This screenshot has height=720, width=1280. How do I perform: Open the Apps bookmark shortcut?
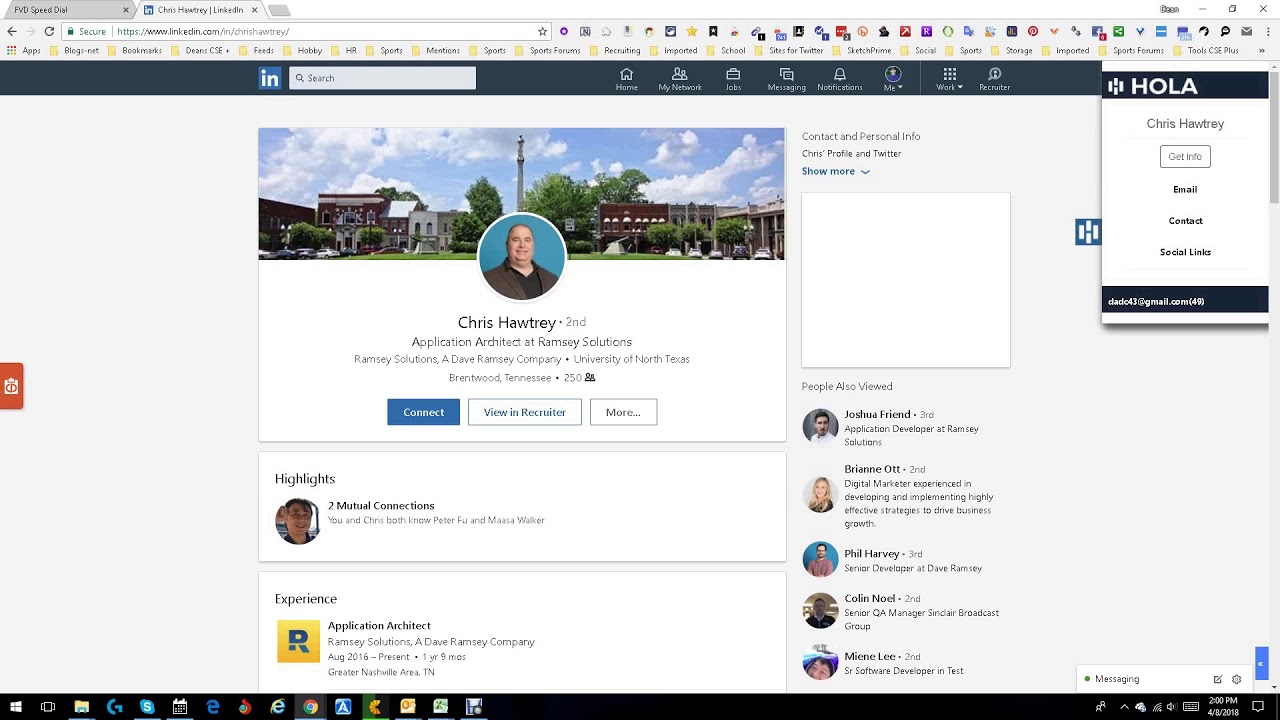[23, 50]
